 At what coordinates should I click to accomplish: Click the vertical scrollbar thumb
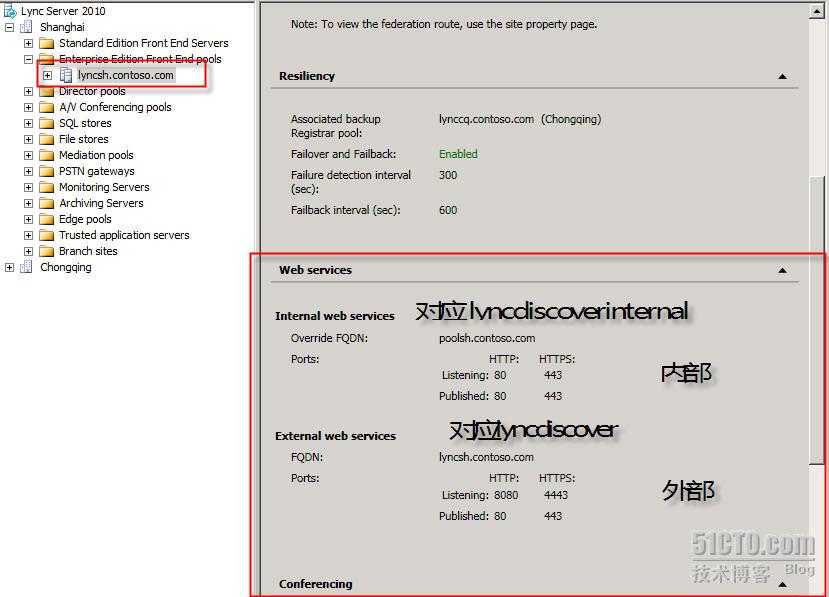(x=817, y=320)
